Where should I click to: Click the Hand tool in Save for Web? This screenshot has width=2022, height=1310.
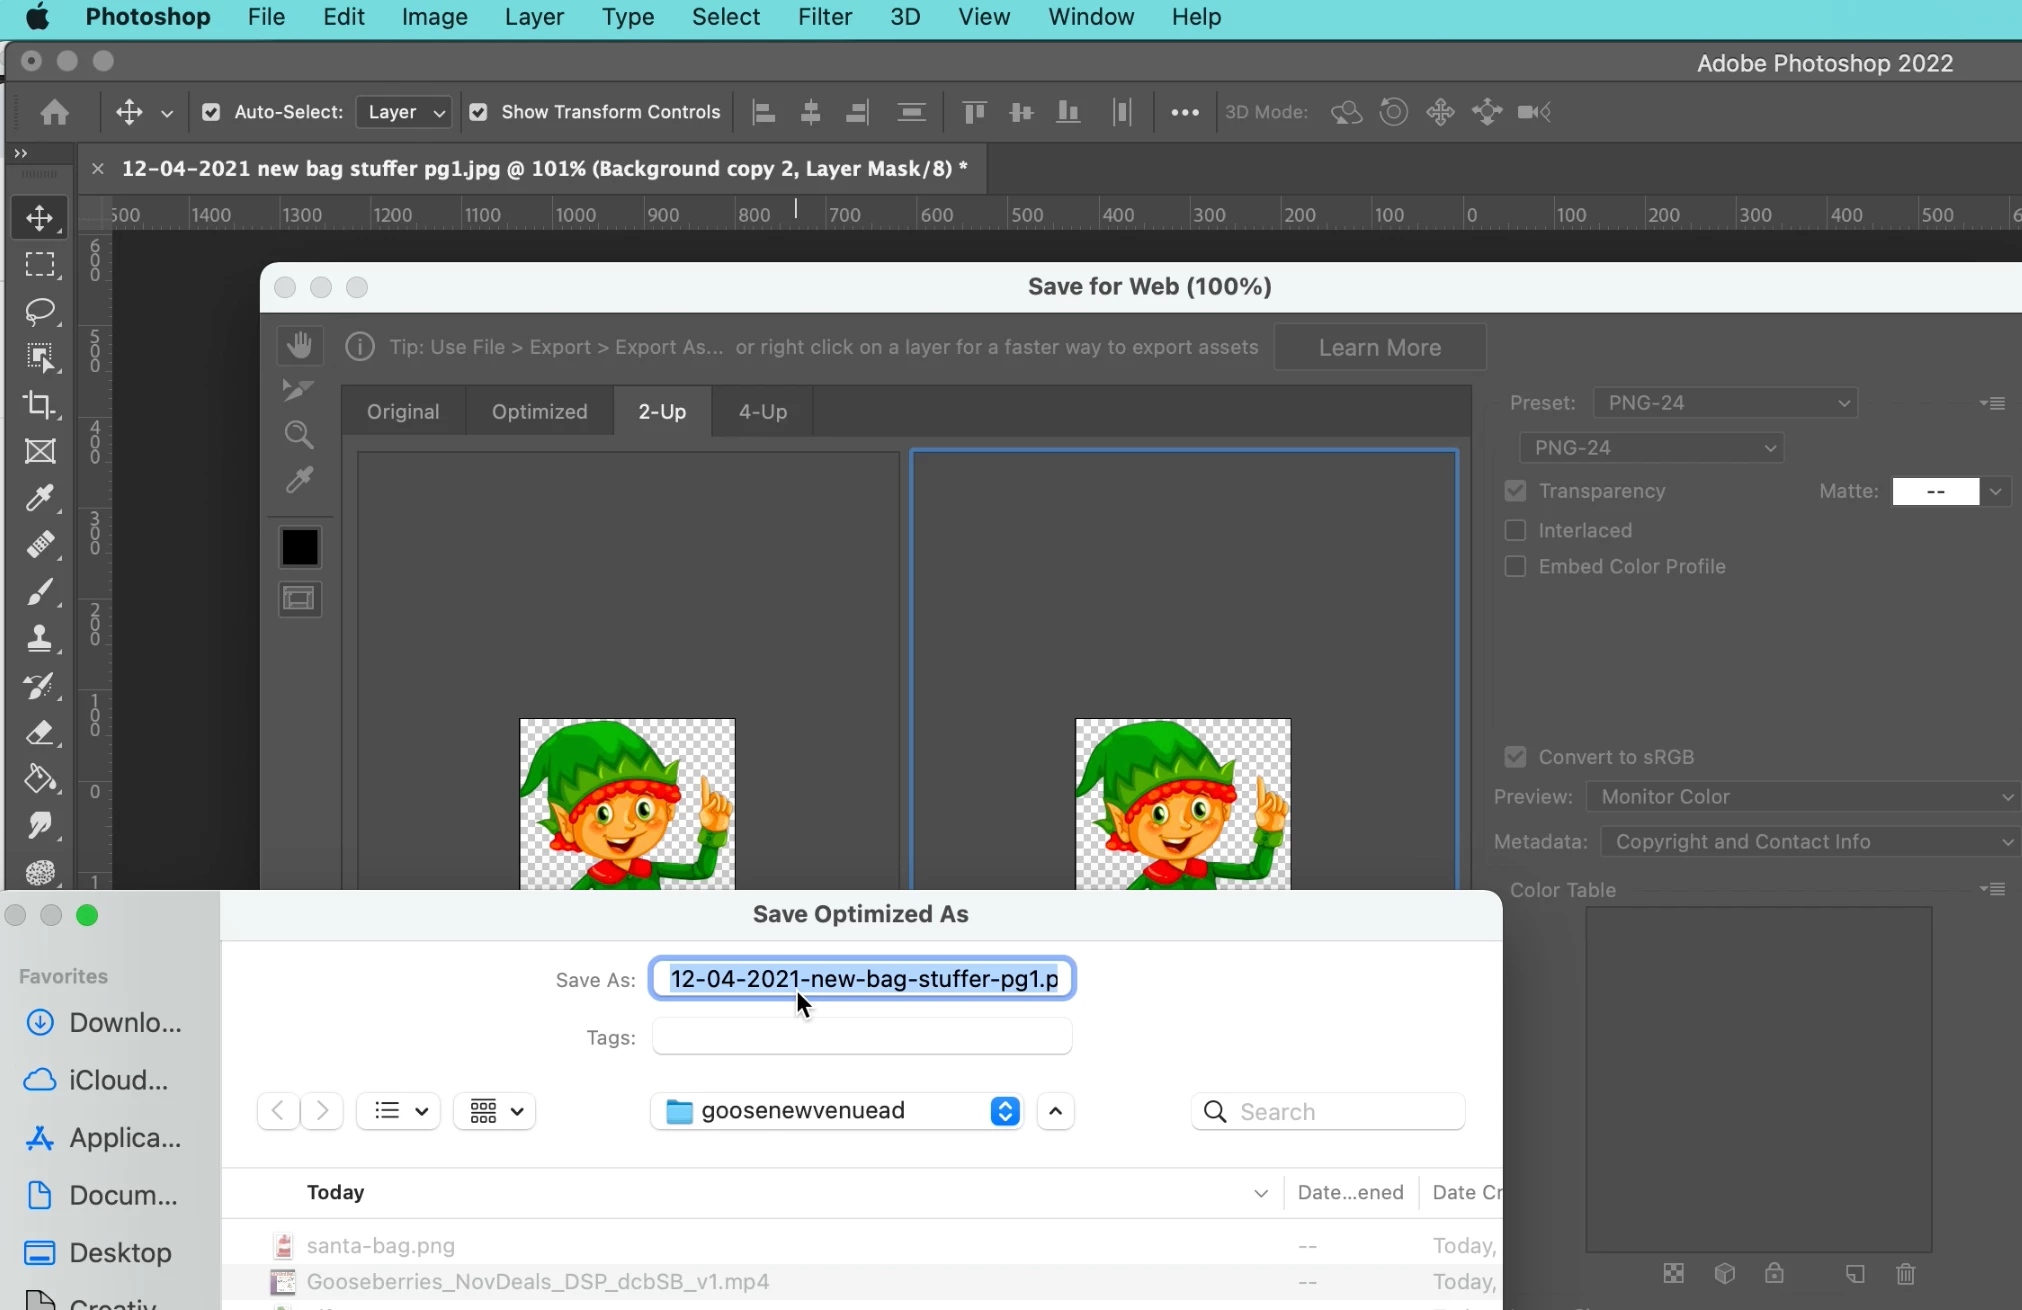[x=299, y=346]
